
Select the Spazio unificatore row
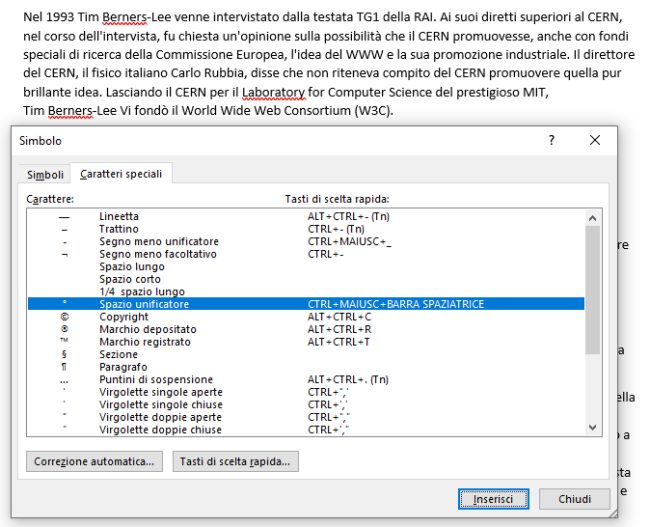(x=306, y=304)
